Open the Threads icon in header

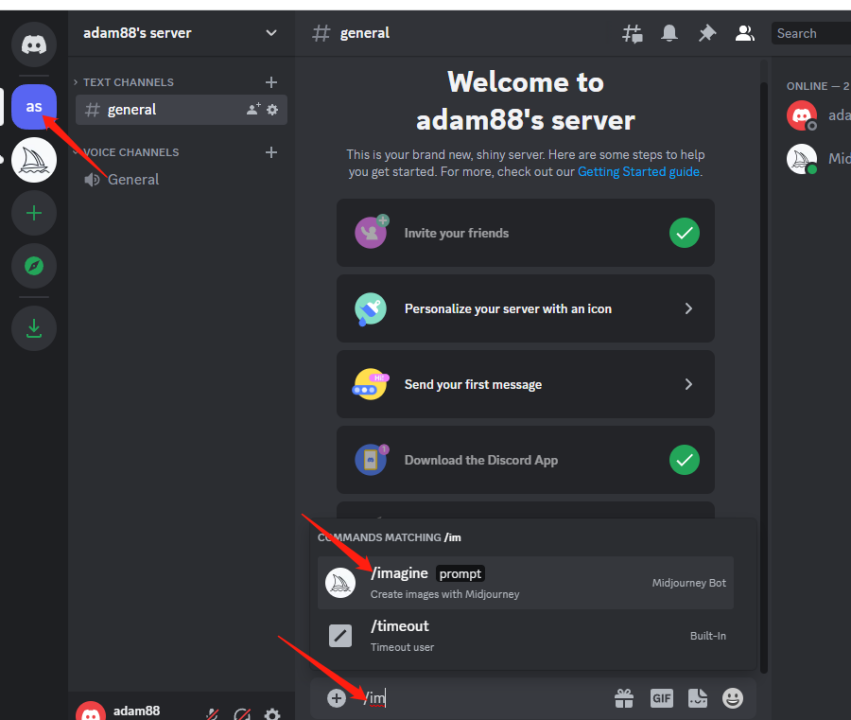click(x=632, y=34)
